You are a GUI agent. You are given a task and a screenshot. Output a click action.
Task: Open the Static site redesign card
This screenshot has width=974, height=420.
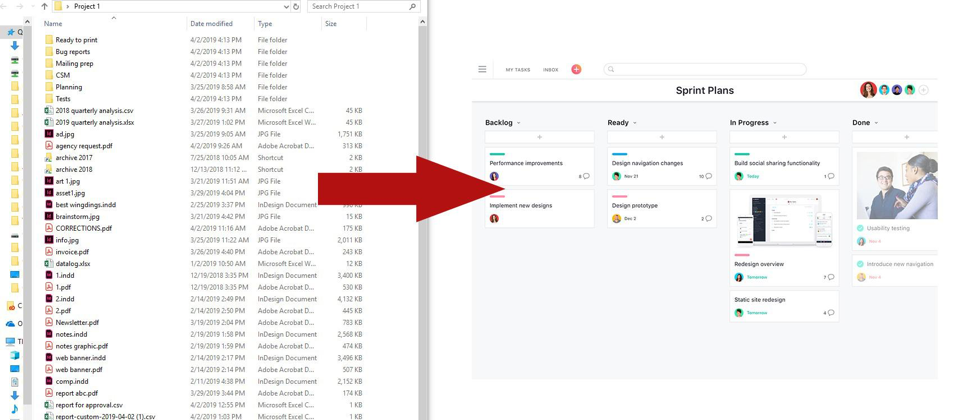click(785, 306)
